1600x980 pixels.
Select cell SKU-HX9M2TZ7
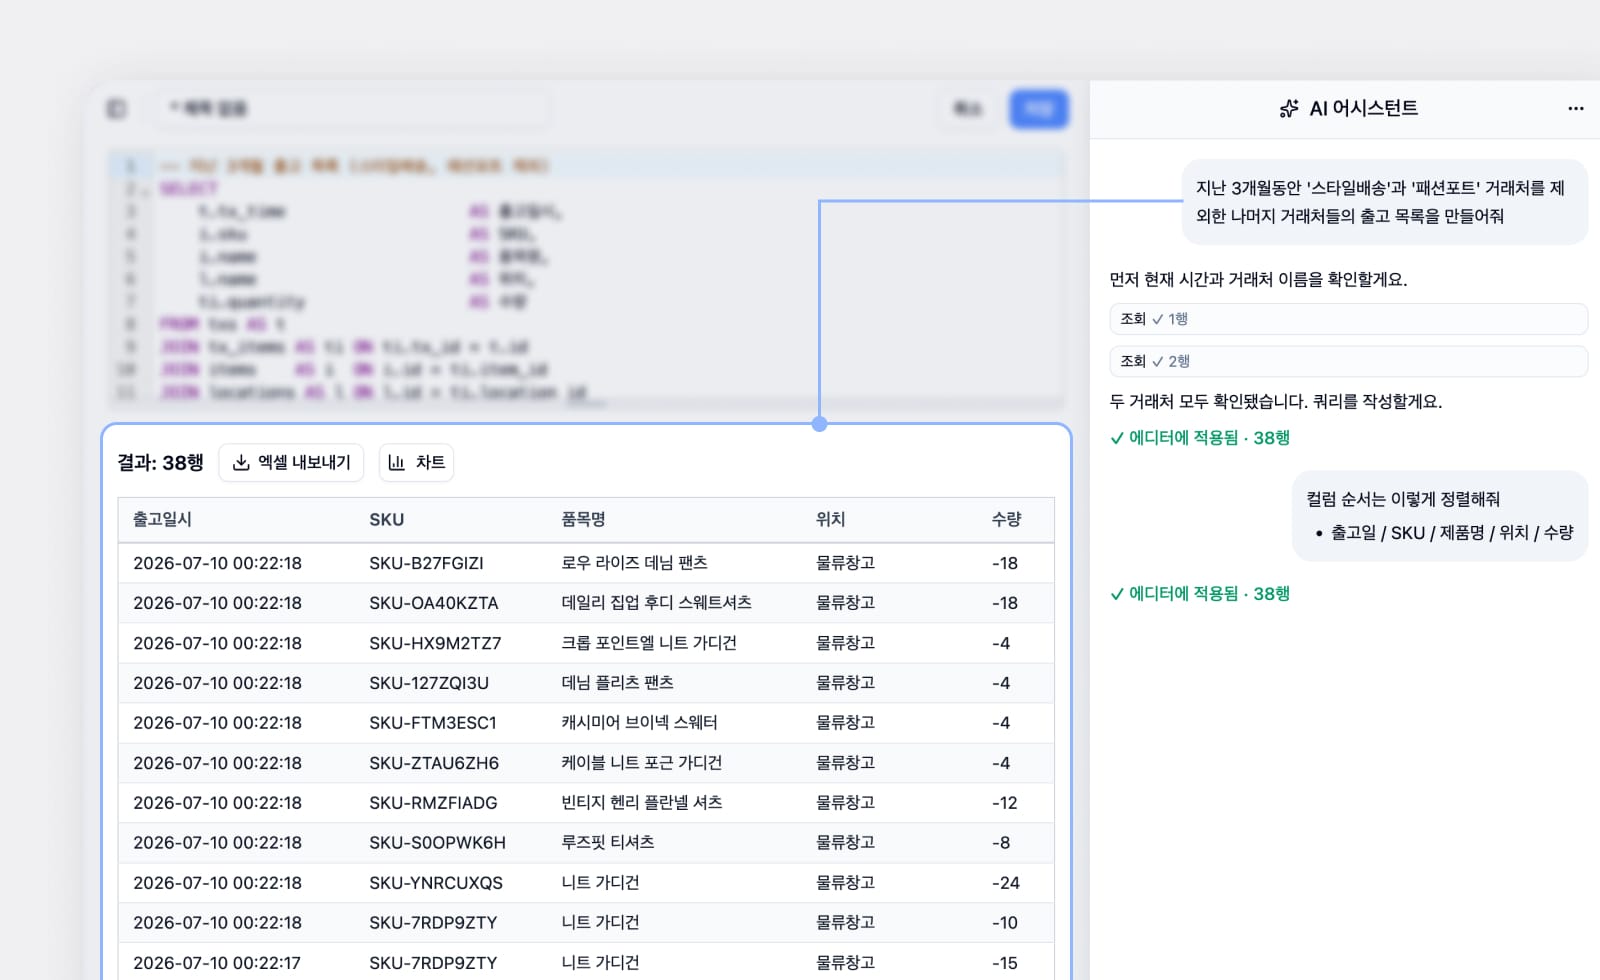click(x=435, y=643)
